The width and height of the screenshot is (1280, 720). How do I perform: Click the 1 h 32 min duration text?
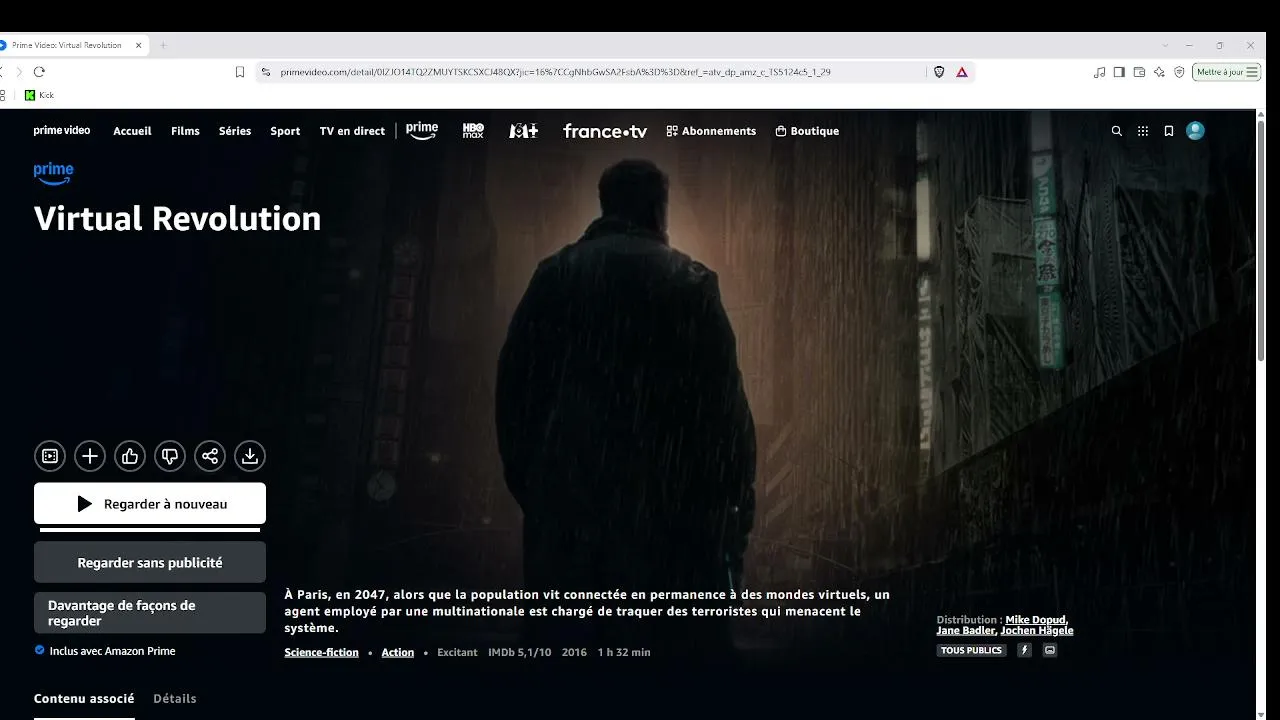[x=624, y=652]
